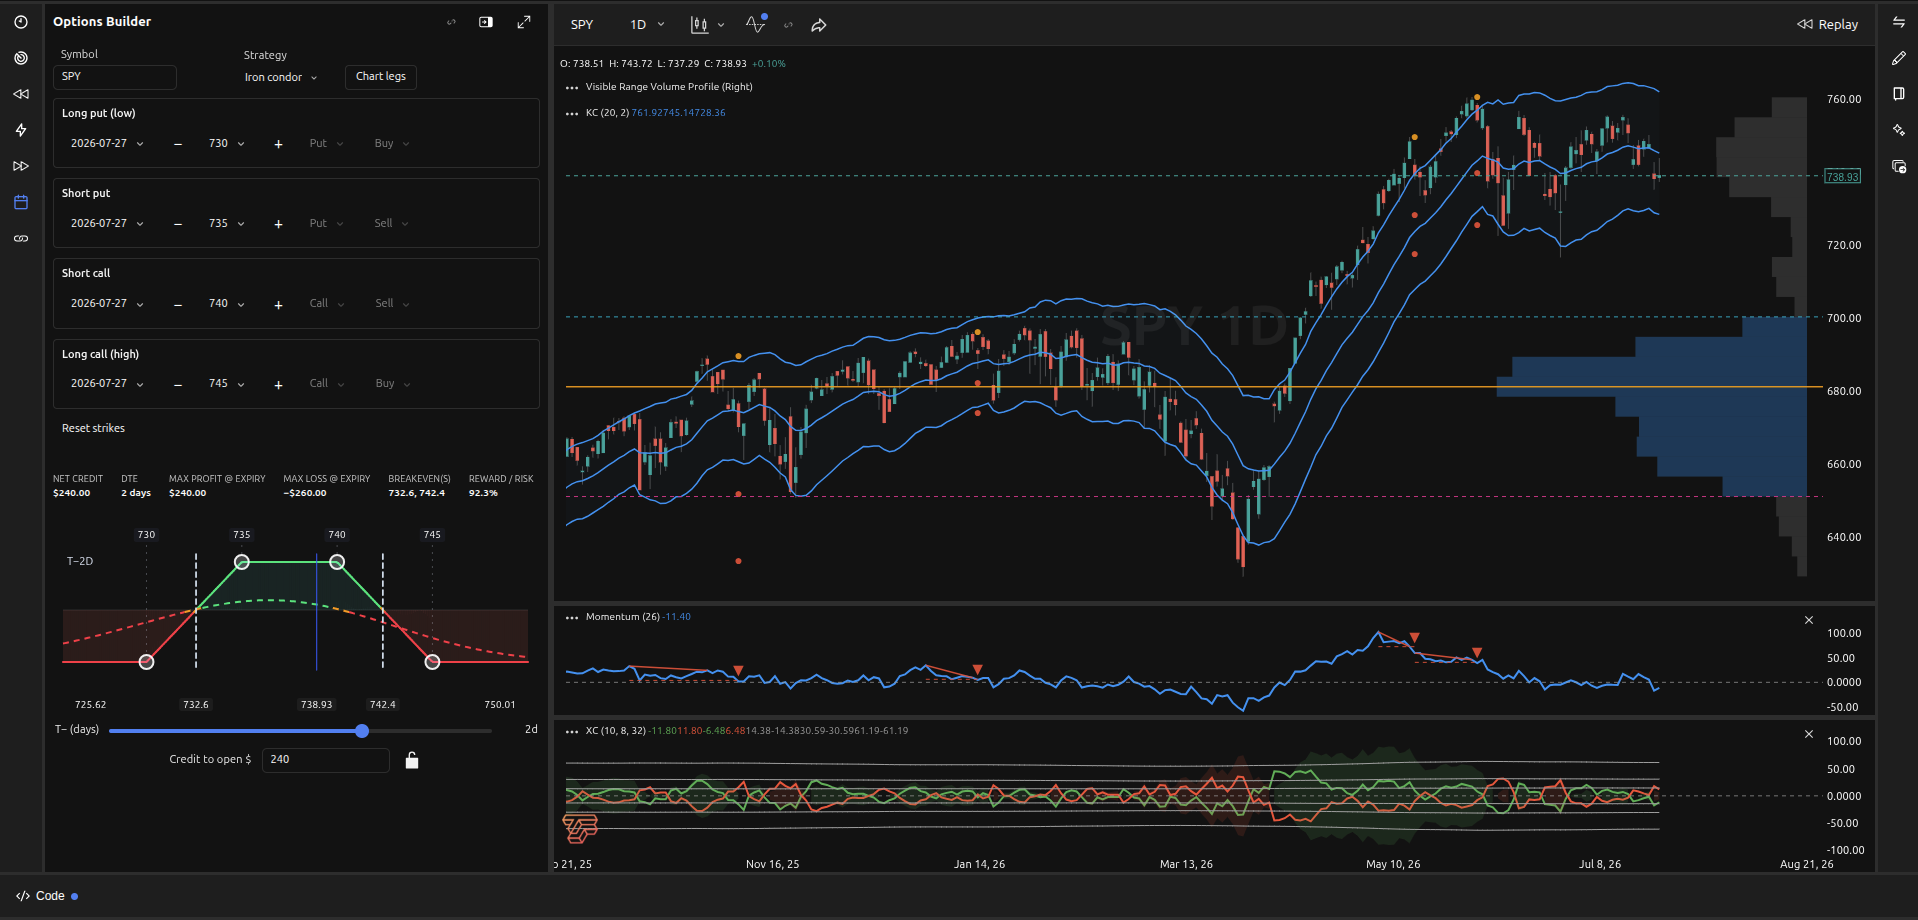
Task: Open the Momentum (26) indicator options menu
Action: point(572,618)
